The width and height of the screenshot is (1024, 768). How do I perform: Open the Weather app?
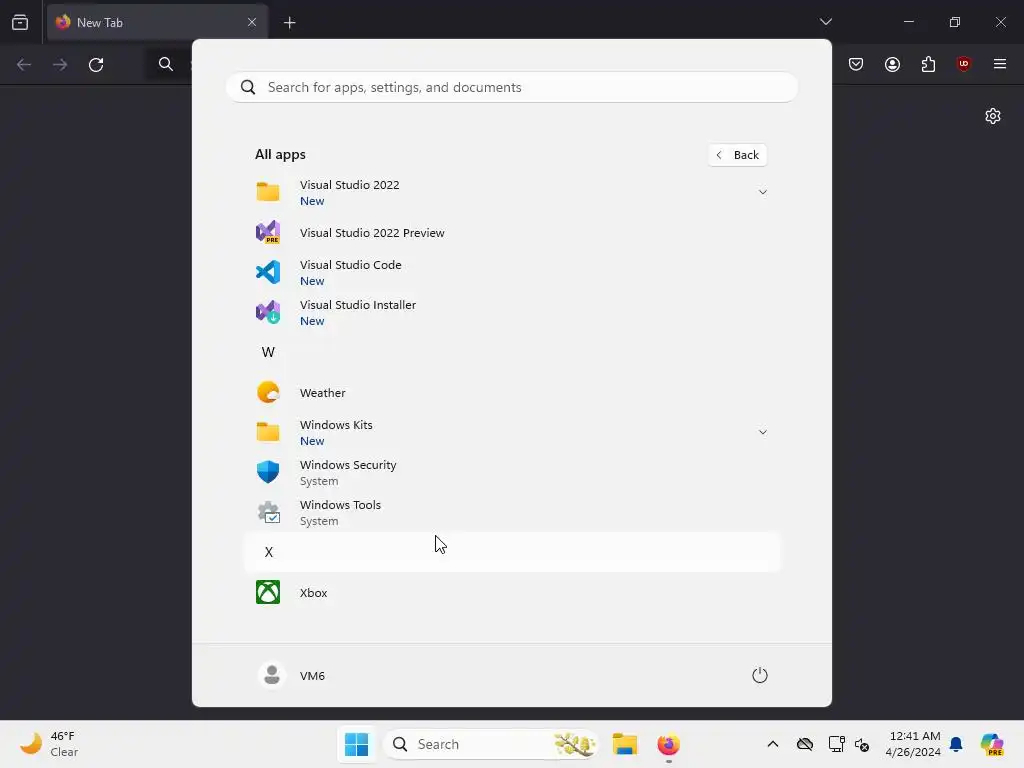tap(512, 392)
